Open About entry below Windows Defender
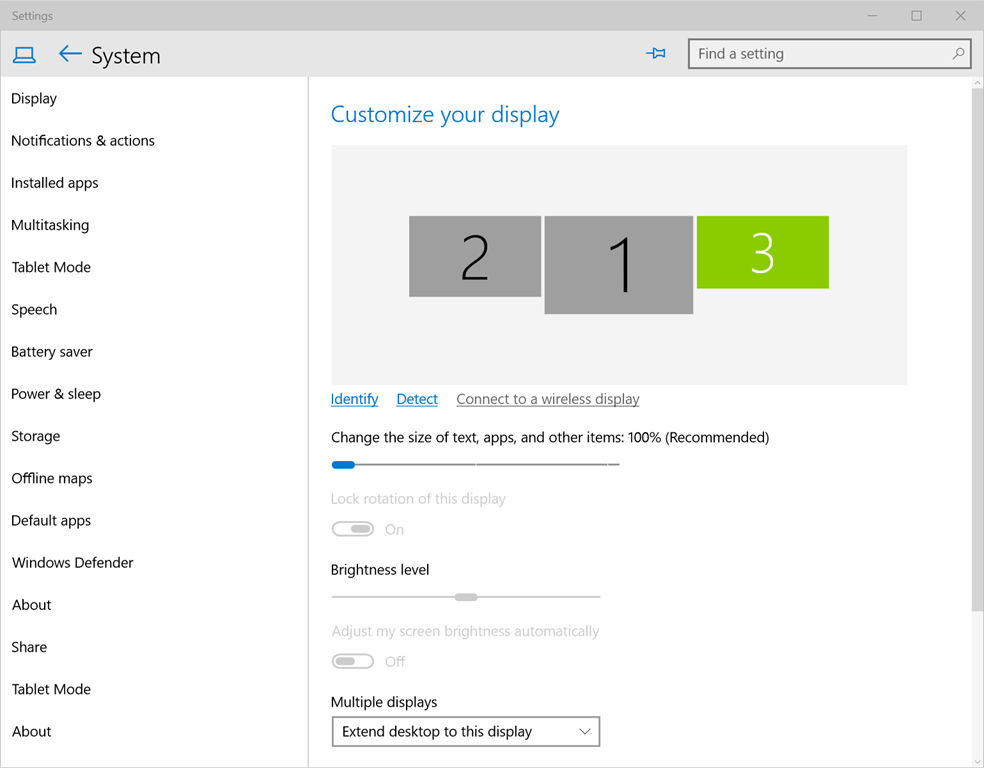Screen dimensions: 984x768 point(31,605)
